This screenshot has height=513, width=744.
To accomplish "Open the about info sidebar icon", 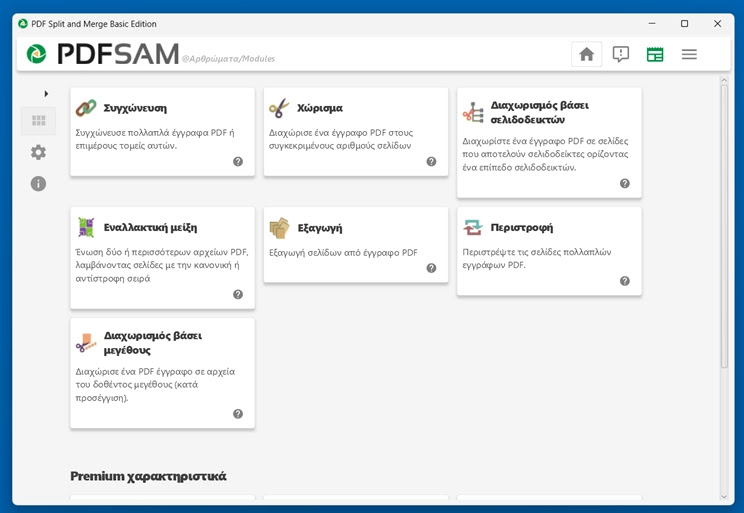I will point(38,184).
